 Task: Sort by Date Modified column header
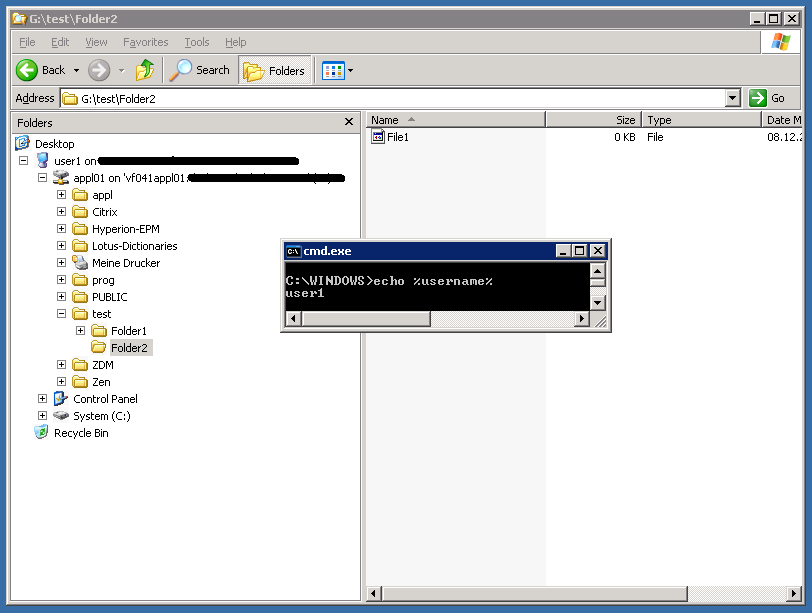(782, 120)
